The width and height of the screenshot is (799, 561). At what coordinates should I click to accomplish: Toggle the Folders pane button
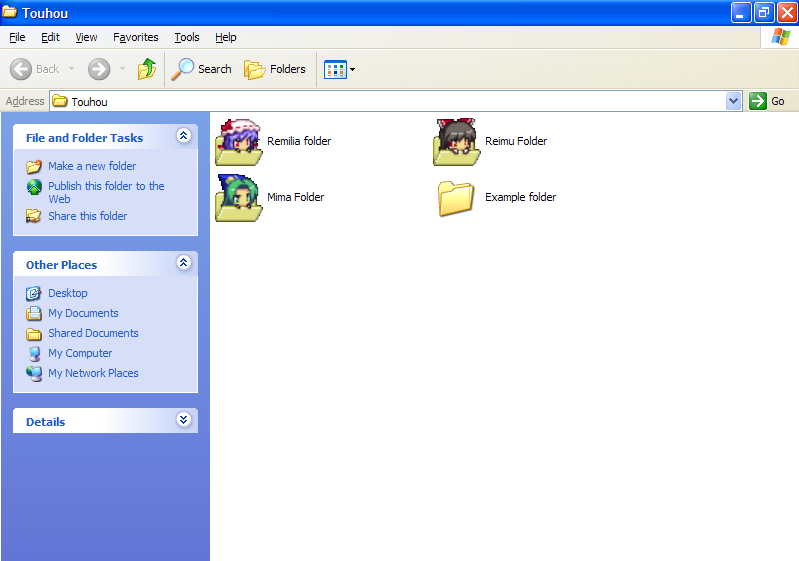point(275,69)
